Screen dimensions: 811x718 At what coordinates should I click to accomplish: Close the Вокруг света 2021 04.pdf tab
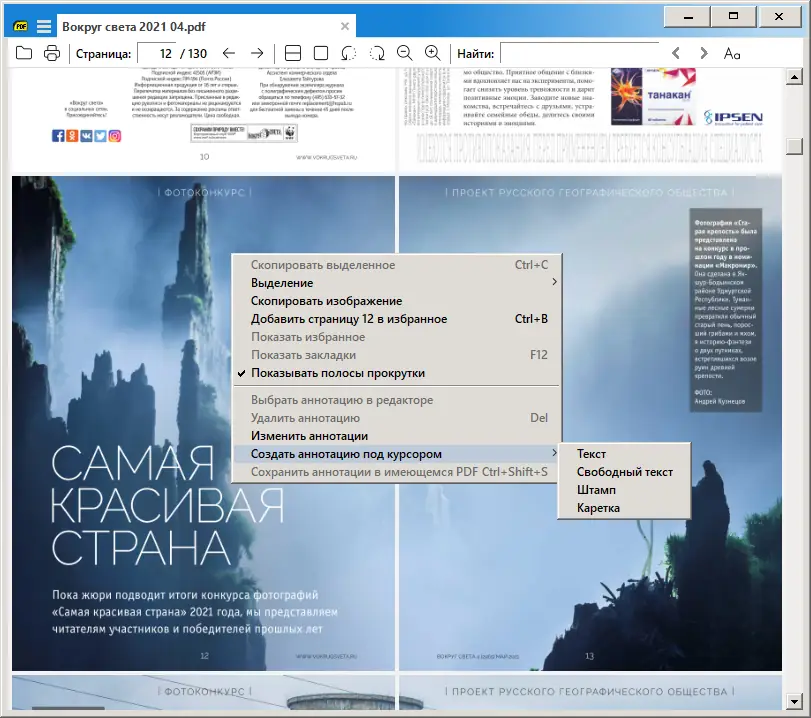tap(345, 26)
